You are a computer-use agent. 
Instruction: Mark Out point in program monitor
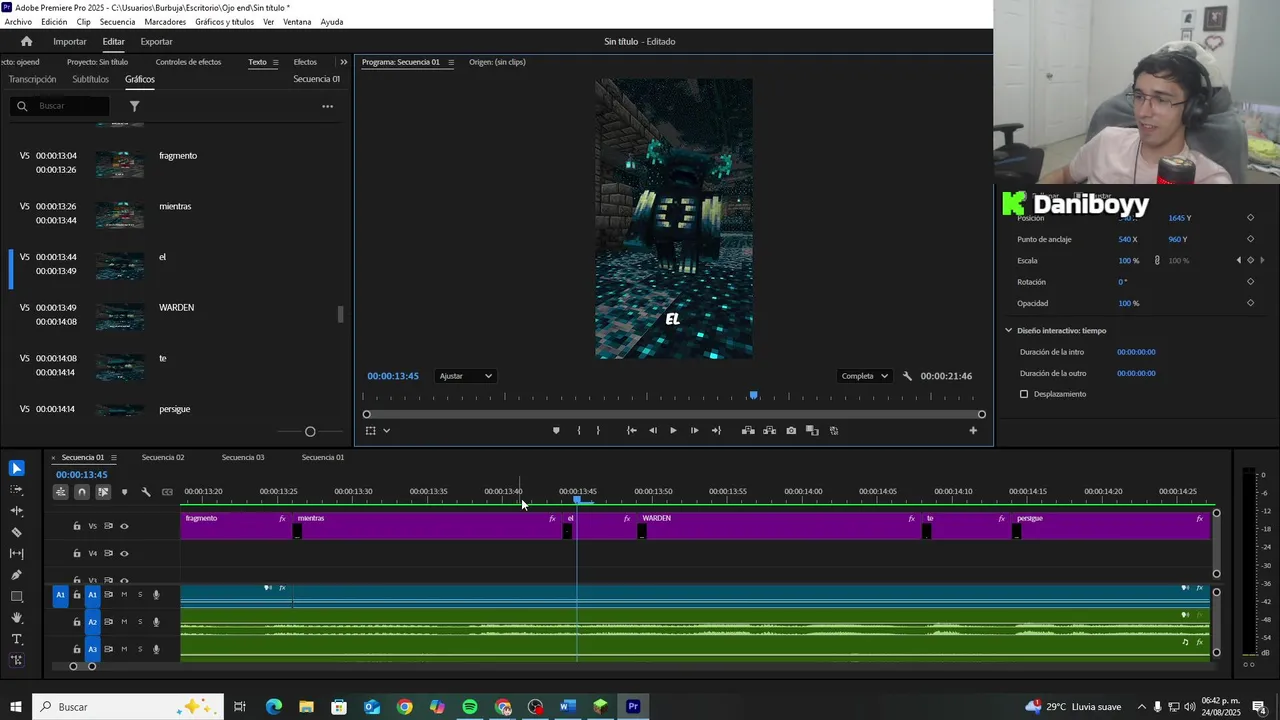pyautogui.click(x=598, y=431)
